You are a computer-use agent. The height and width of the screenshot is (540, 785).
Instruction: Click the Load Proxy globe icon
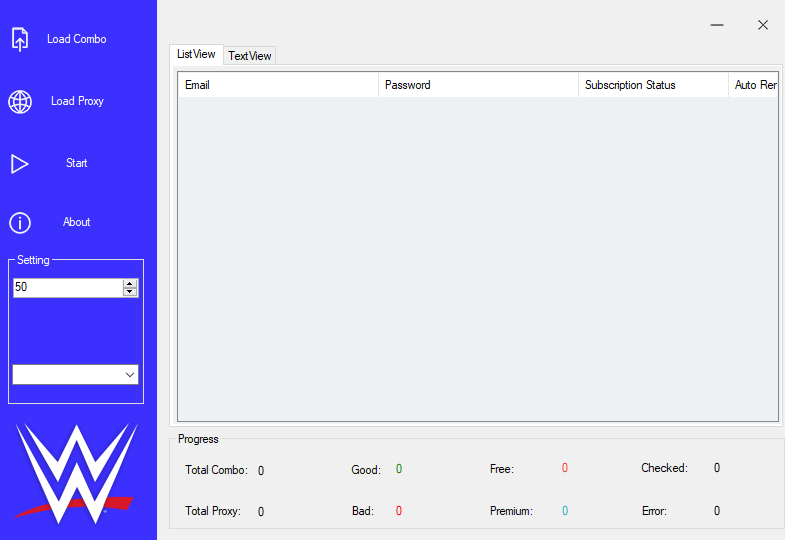[20, 102]
